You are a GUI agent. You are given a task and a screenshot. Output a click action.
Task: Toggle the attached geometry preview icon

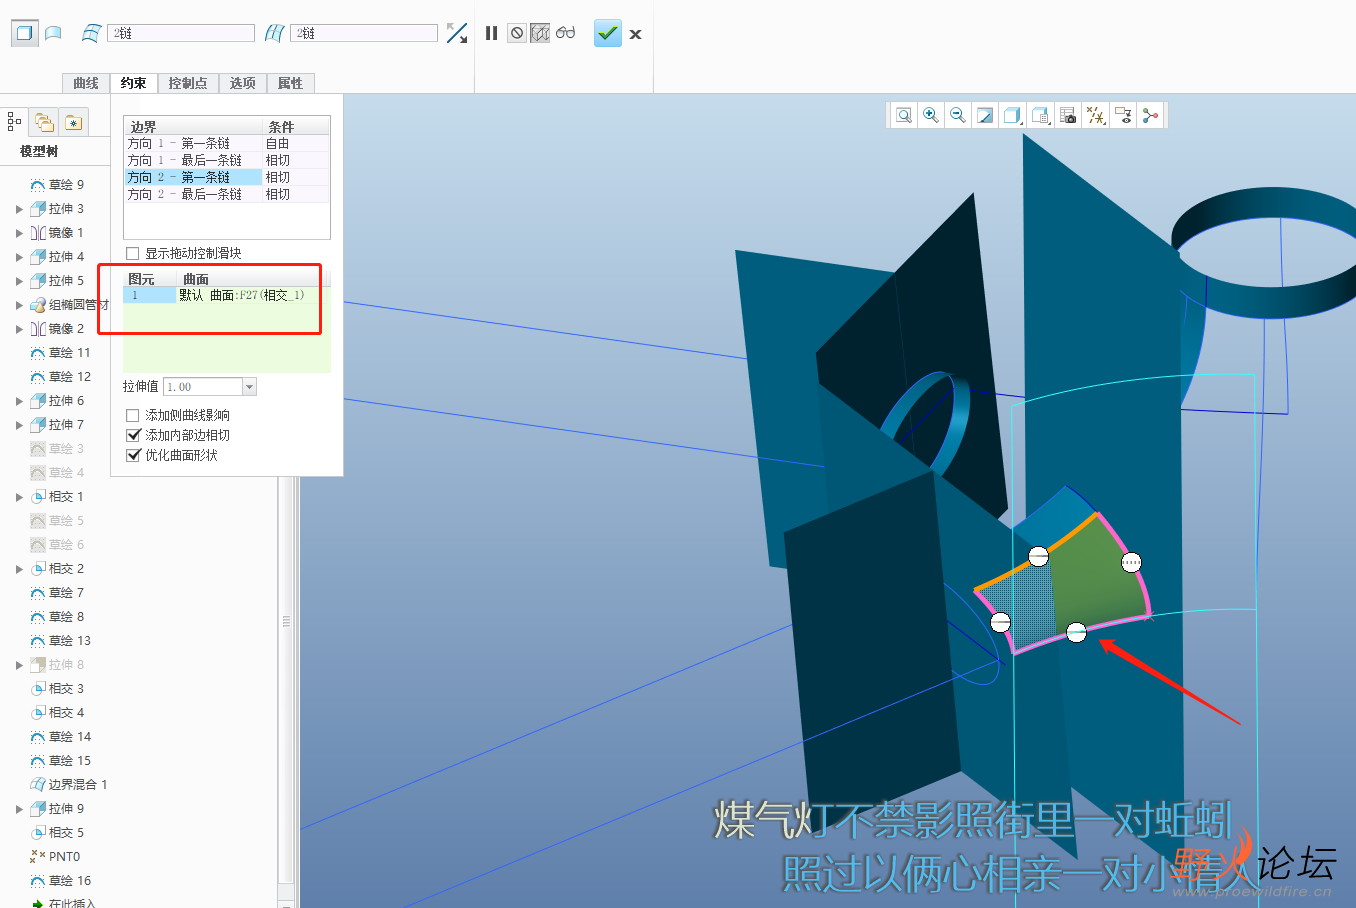tap(540, 33)
